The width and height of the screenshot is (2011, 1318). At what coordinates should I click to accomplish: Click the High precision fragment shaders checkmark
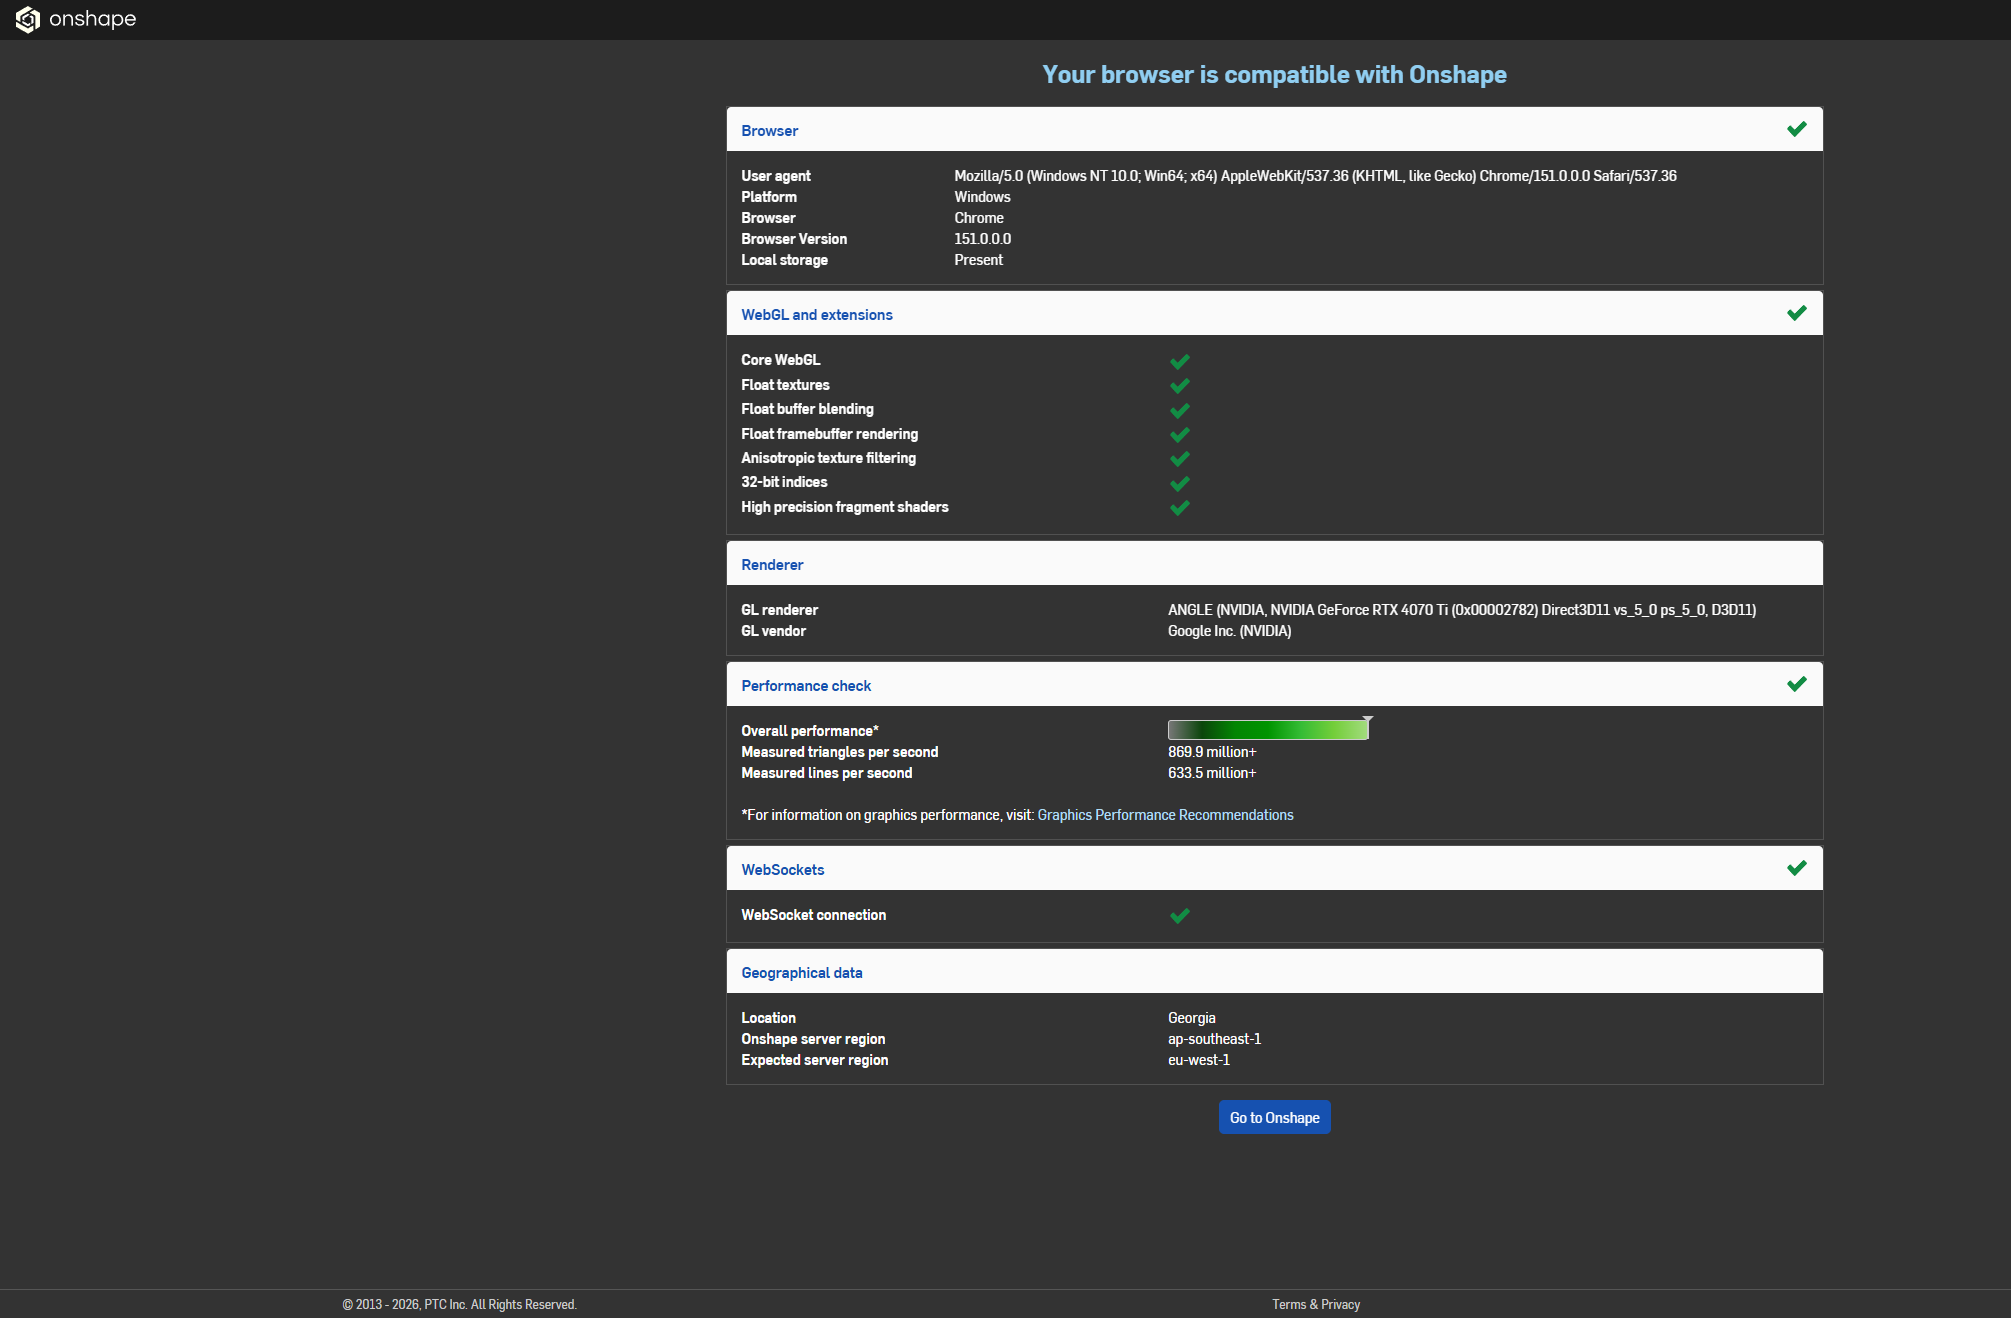(1180, 508)
